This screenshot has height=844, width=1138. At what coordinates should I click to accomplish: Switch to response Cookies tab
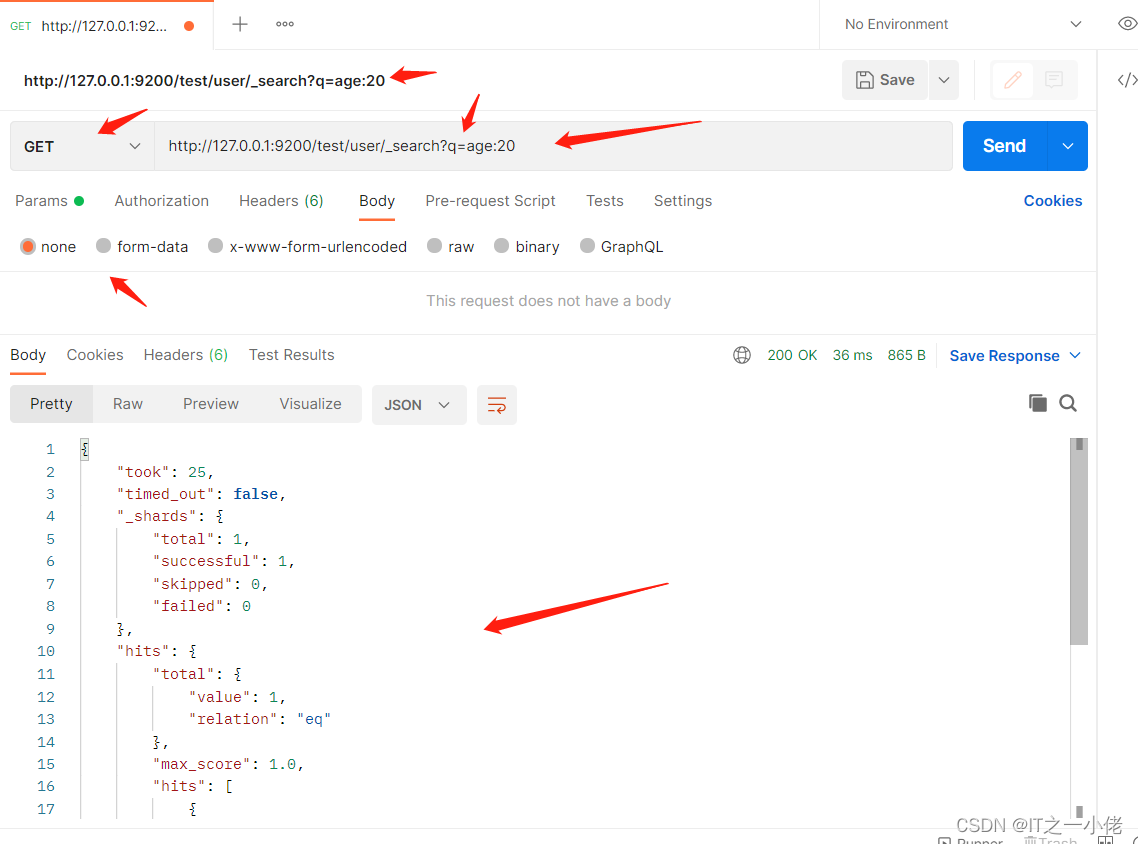[95, 355]
